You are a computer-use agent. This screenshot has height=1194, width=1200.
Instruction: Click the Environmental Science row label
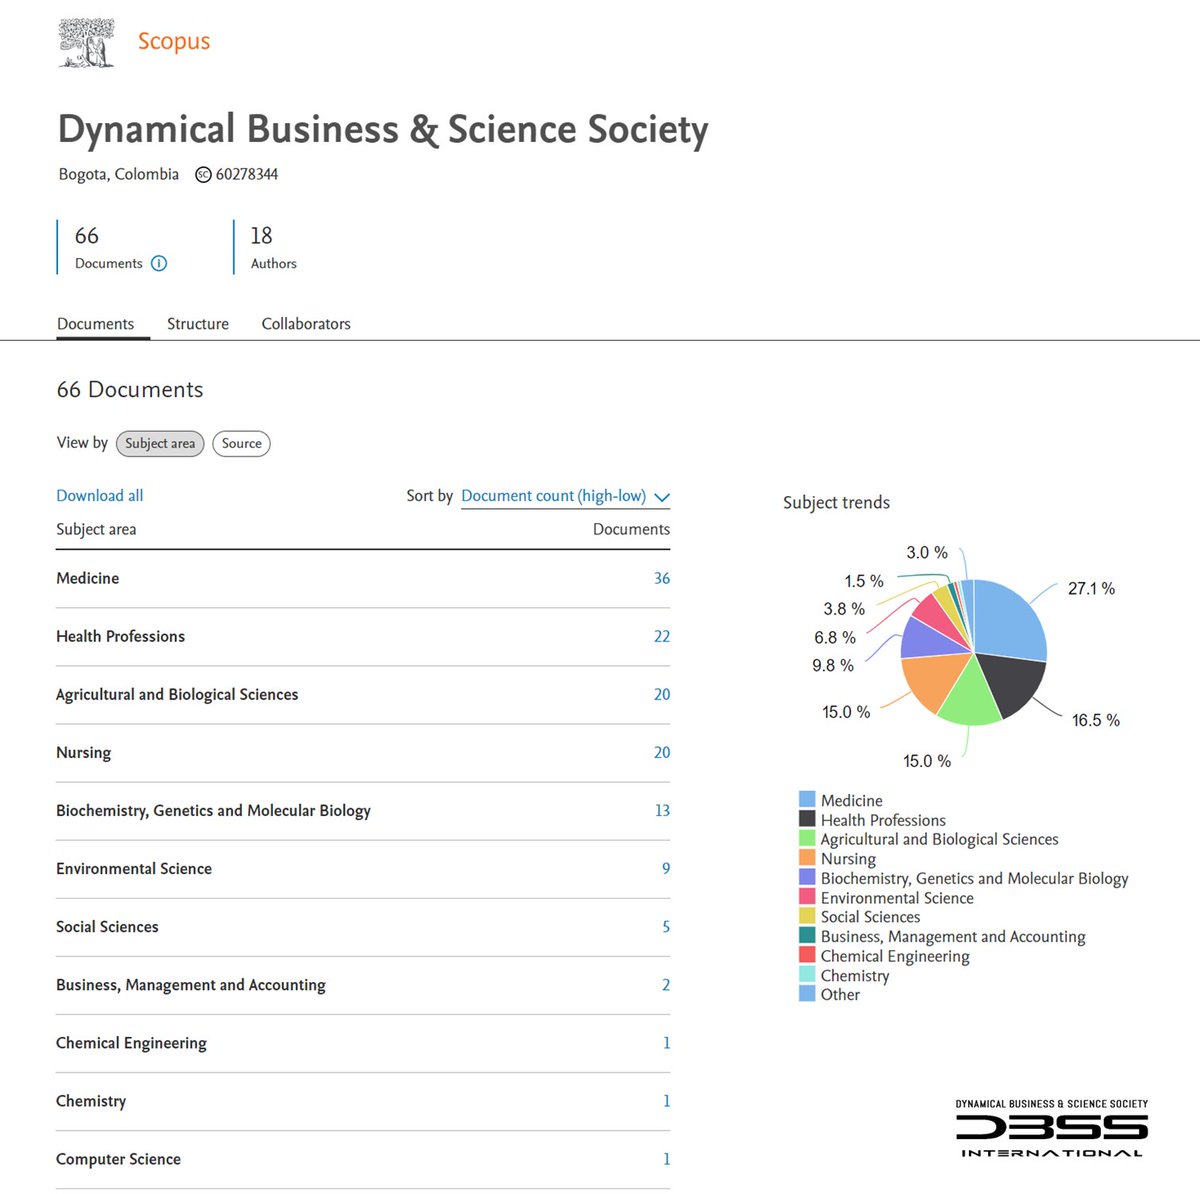pos(134,869)
